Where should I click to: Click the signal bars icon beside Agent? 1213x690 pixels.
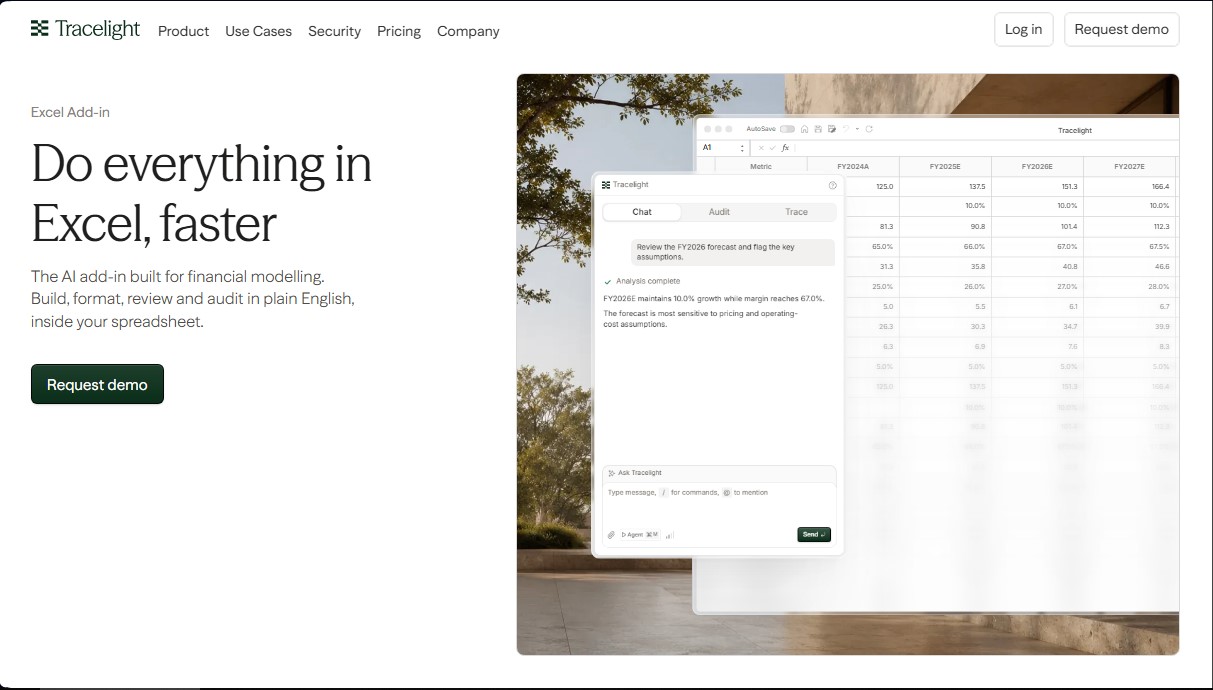pyautogui.click(x=669, y=536)
